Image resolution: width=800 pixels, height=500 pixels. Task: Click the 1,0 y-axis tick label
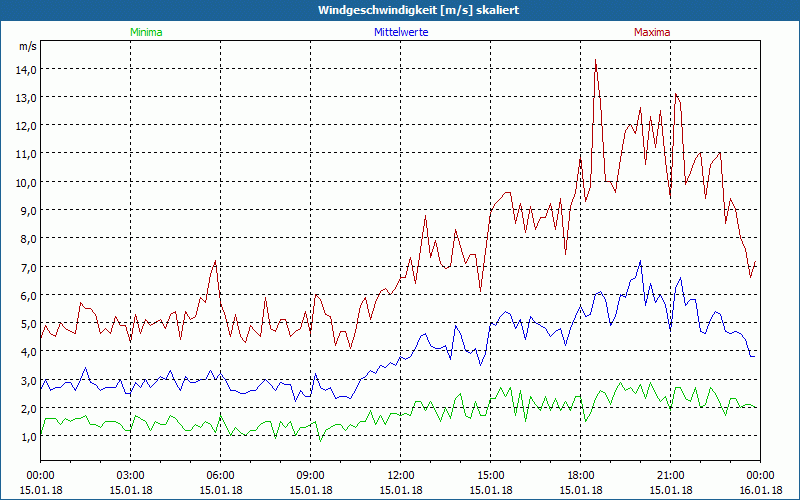pos(26,437)
